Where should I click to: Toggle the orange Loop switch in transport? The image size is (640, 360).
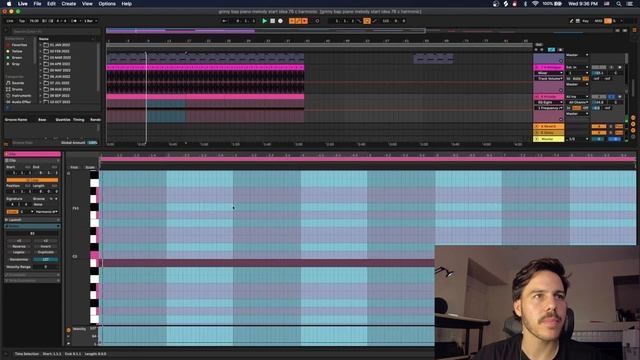click(367, 21)
